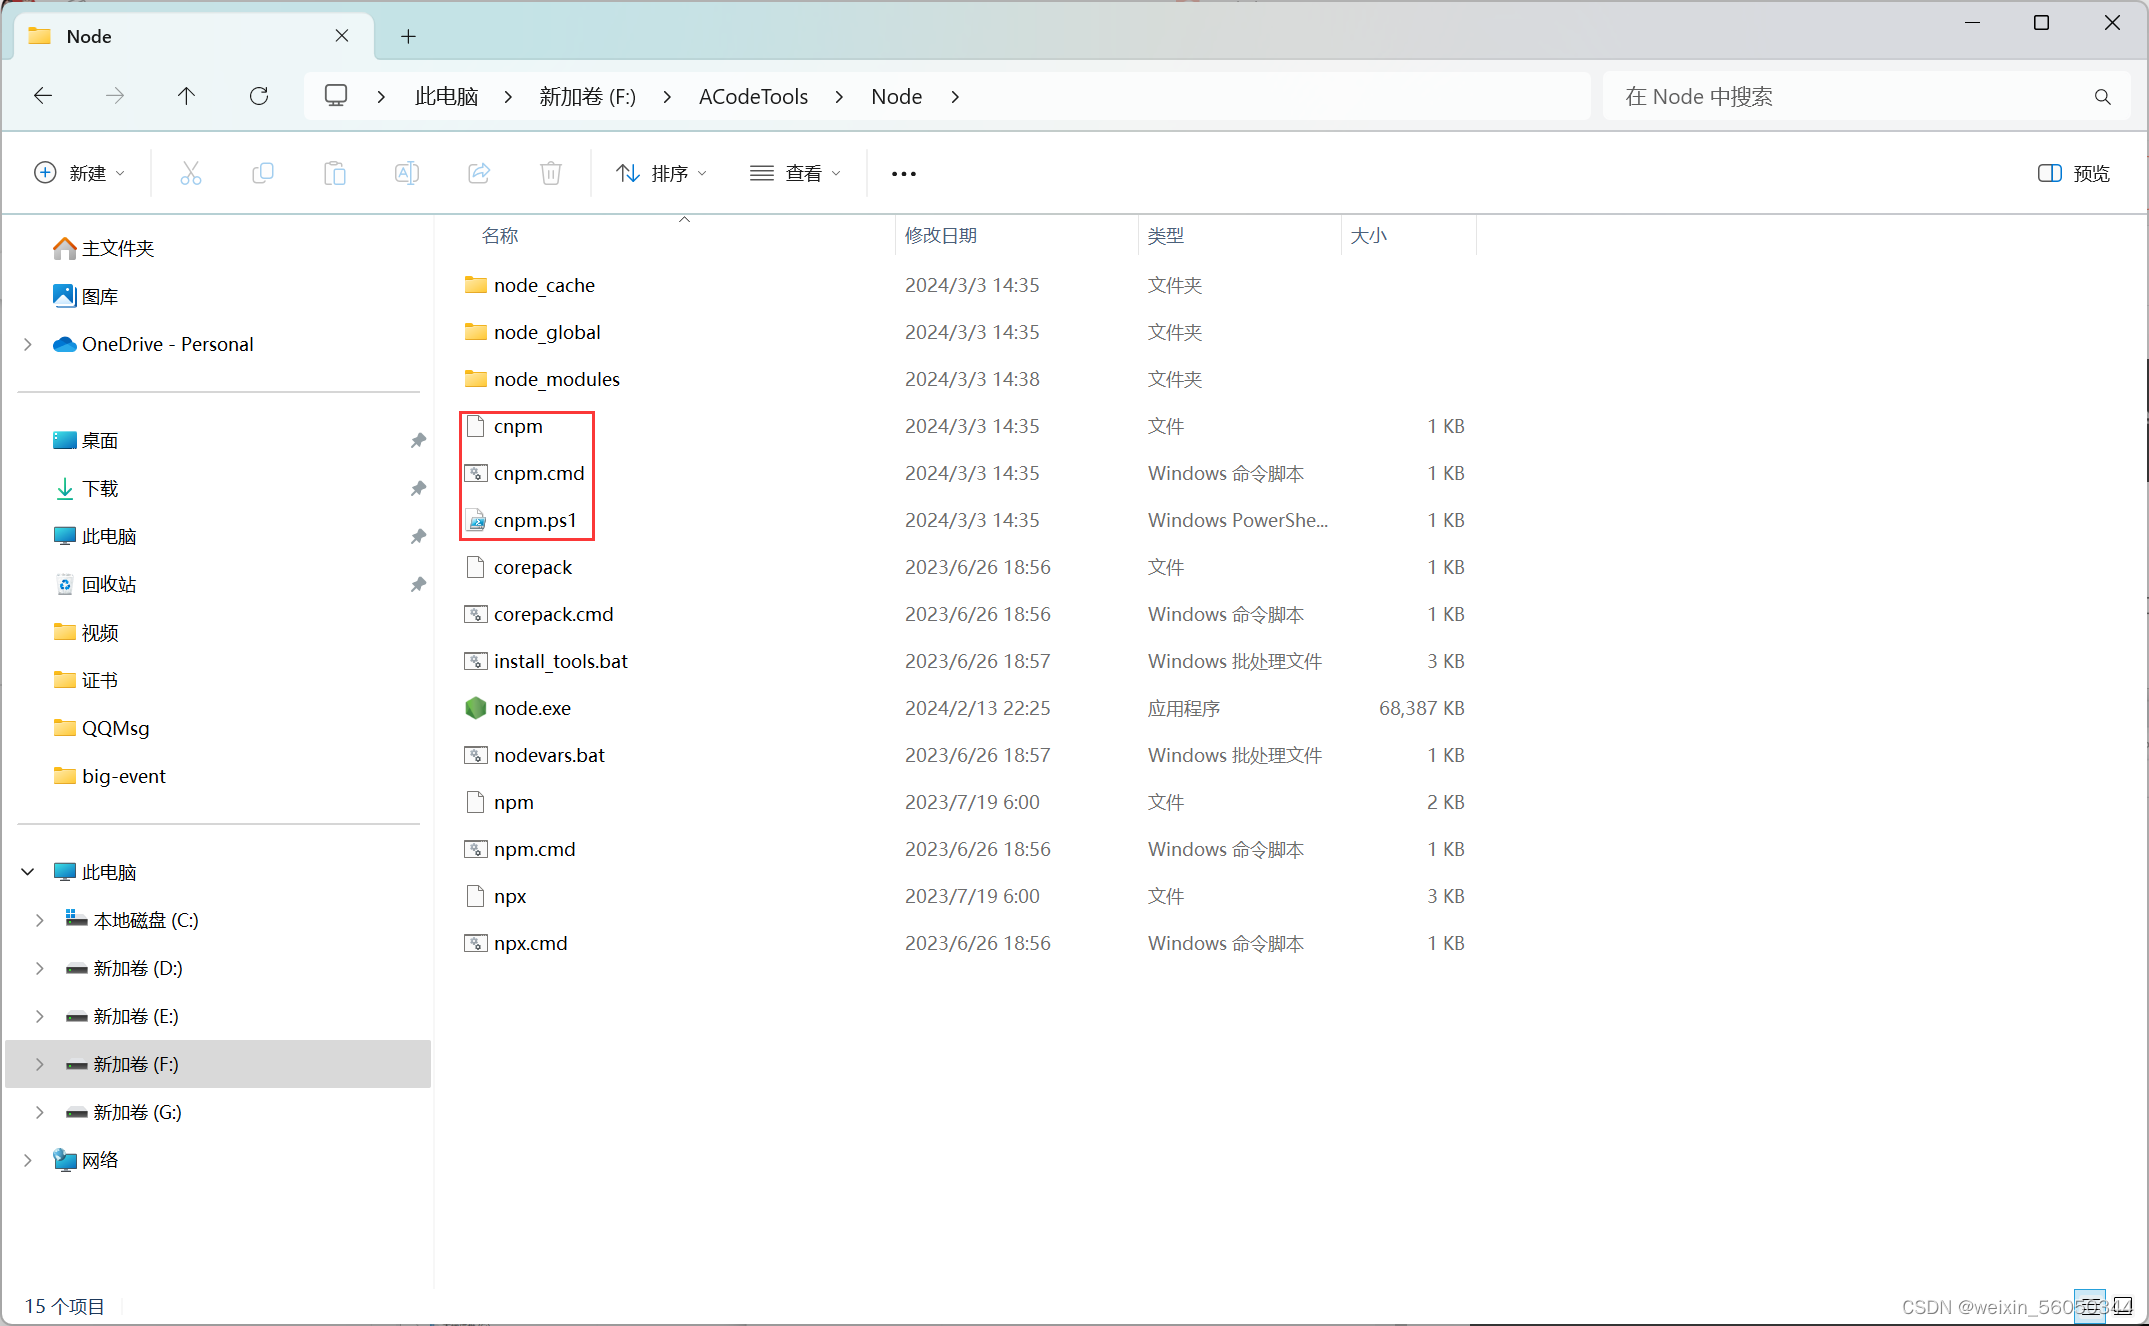Select 主文件夹 in the sidebar
This screenshot has height=1326, width=2149.
(104, 248)
